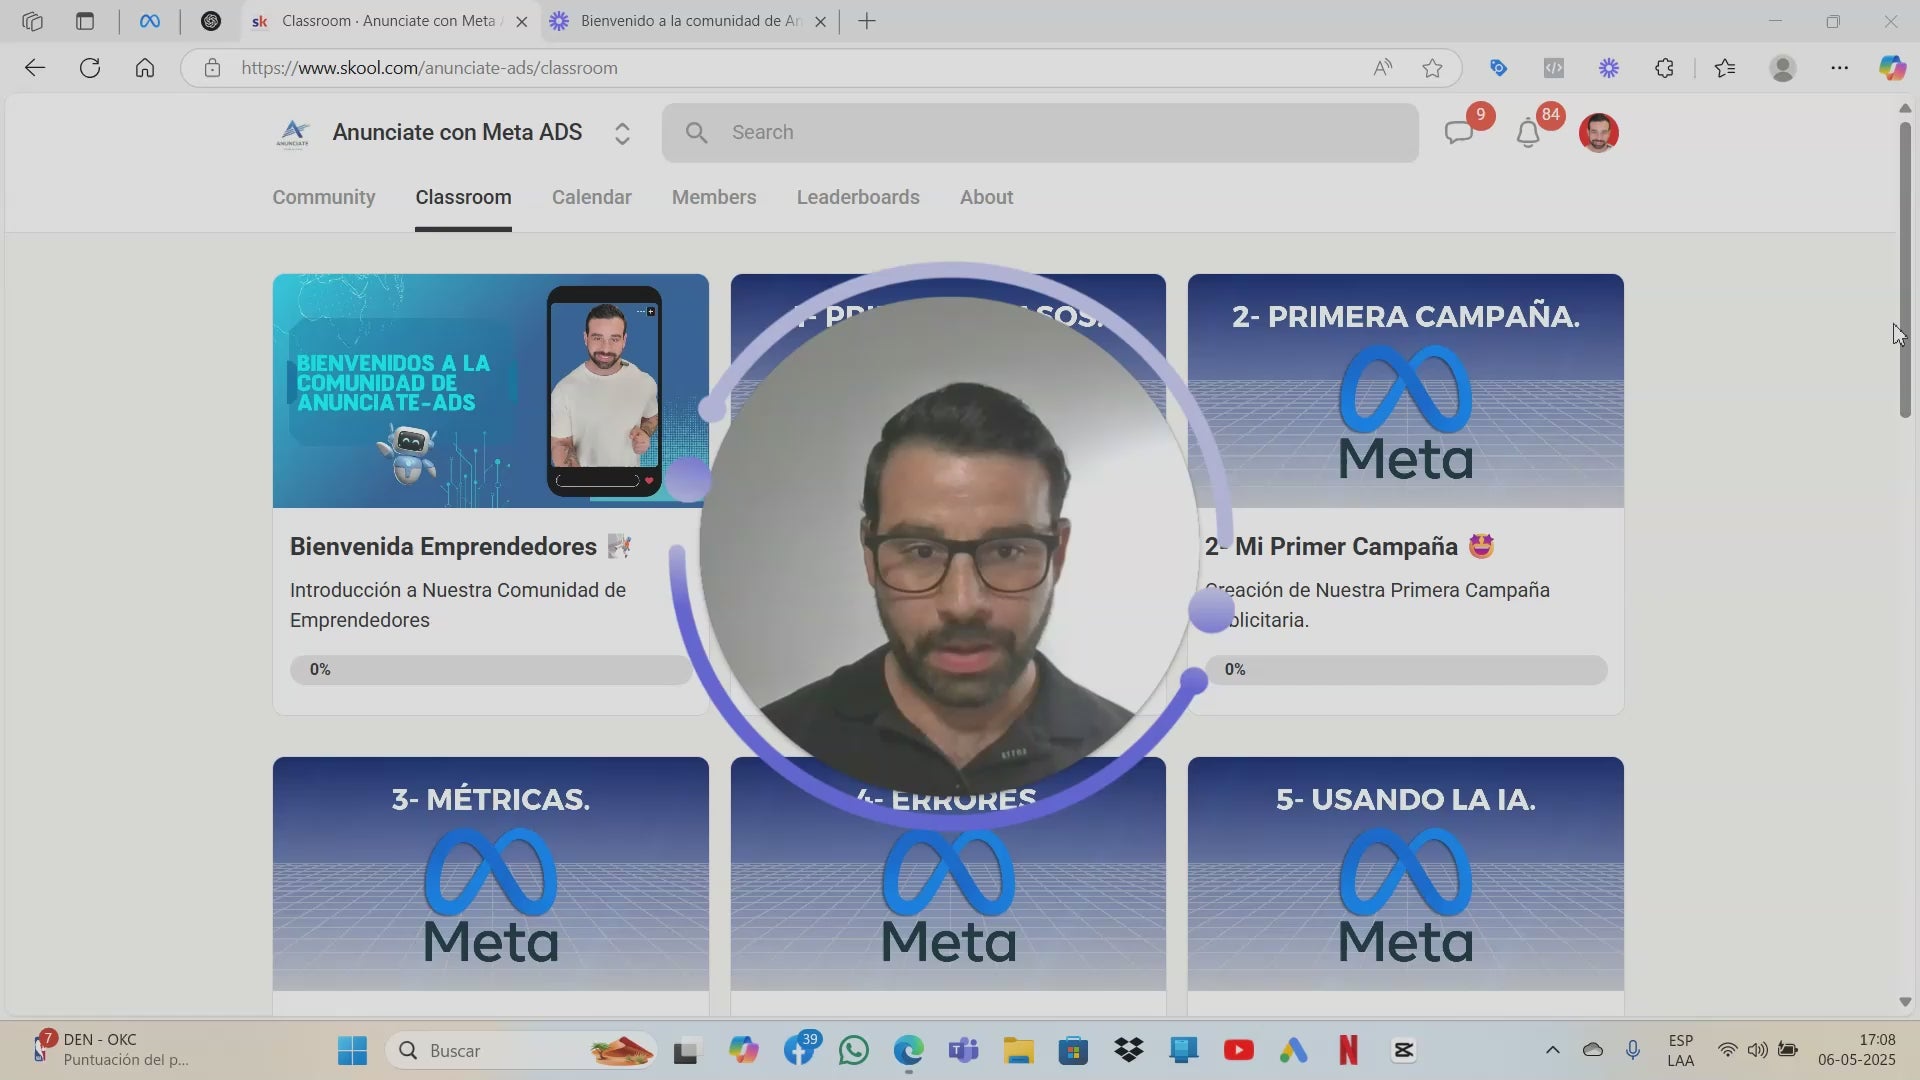
Task: Open the DEN - OKC score widget
Action: (110, 1050)
